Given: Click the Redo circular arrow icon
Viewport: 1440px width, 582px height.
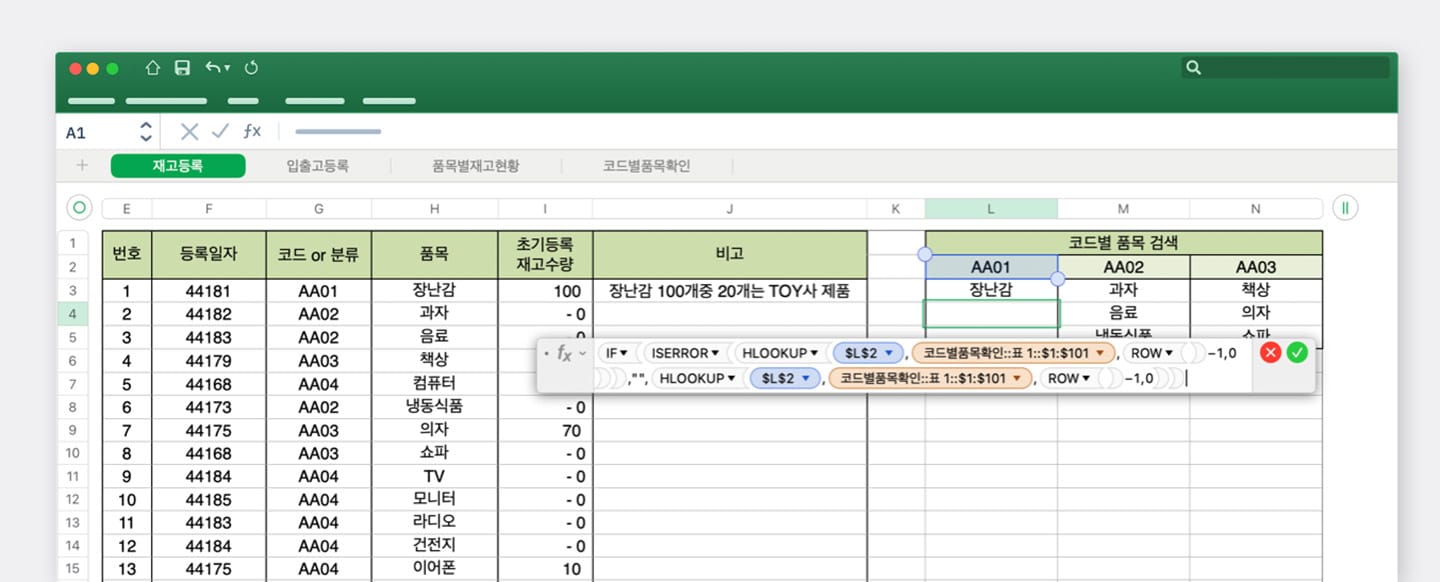Looking at the screenshot, I should [251, 68].
